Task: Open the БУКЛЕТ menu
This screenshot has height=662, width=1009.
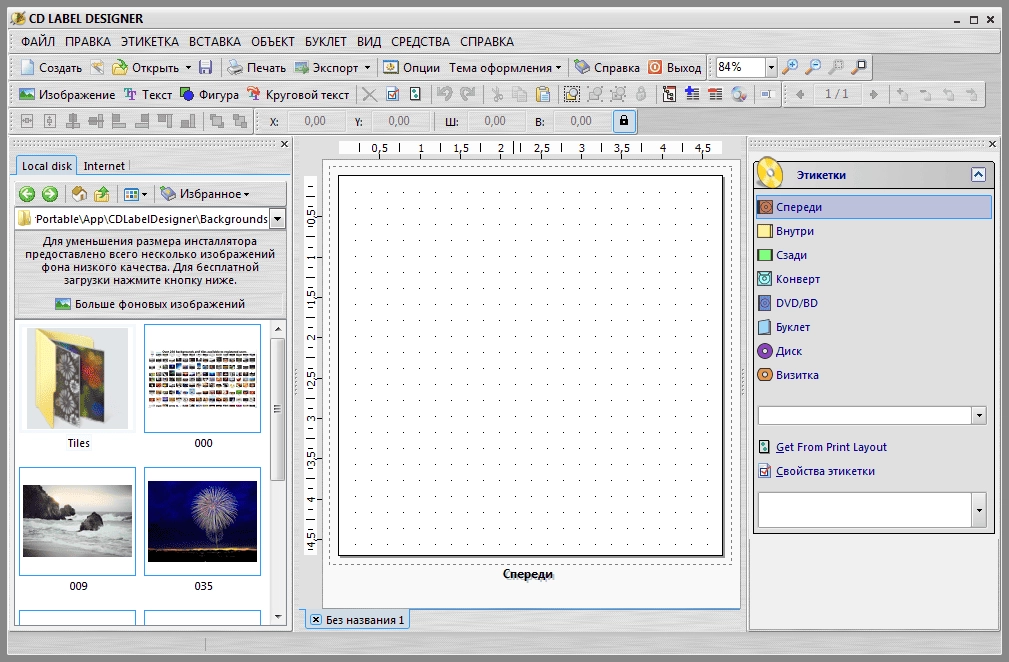Action: (x=326, y=42)
